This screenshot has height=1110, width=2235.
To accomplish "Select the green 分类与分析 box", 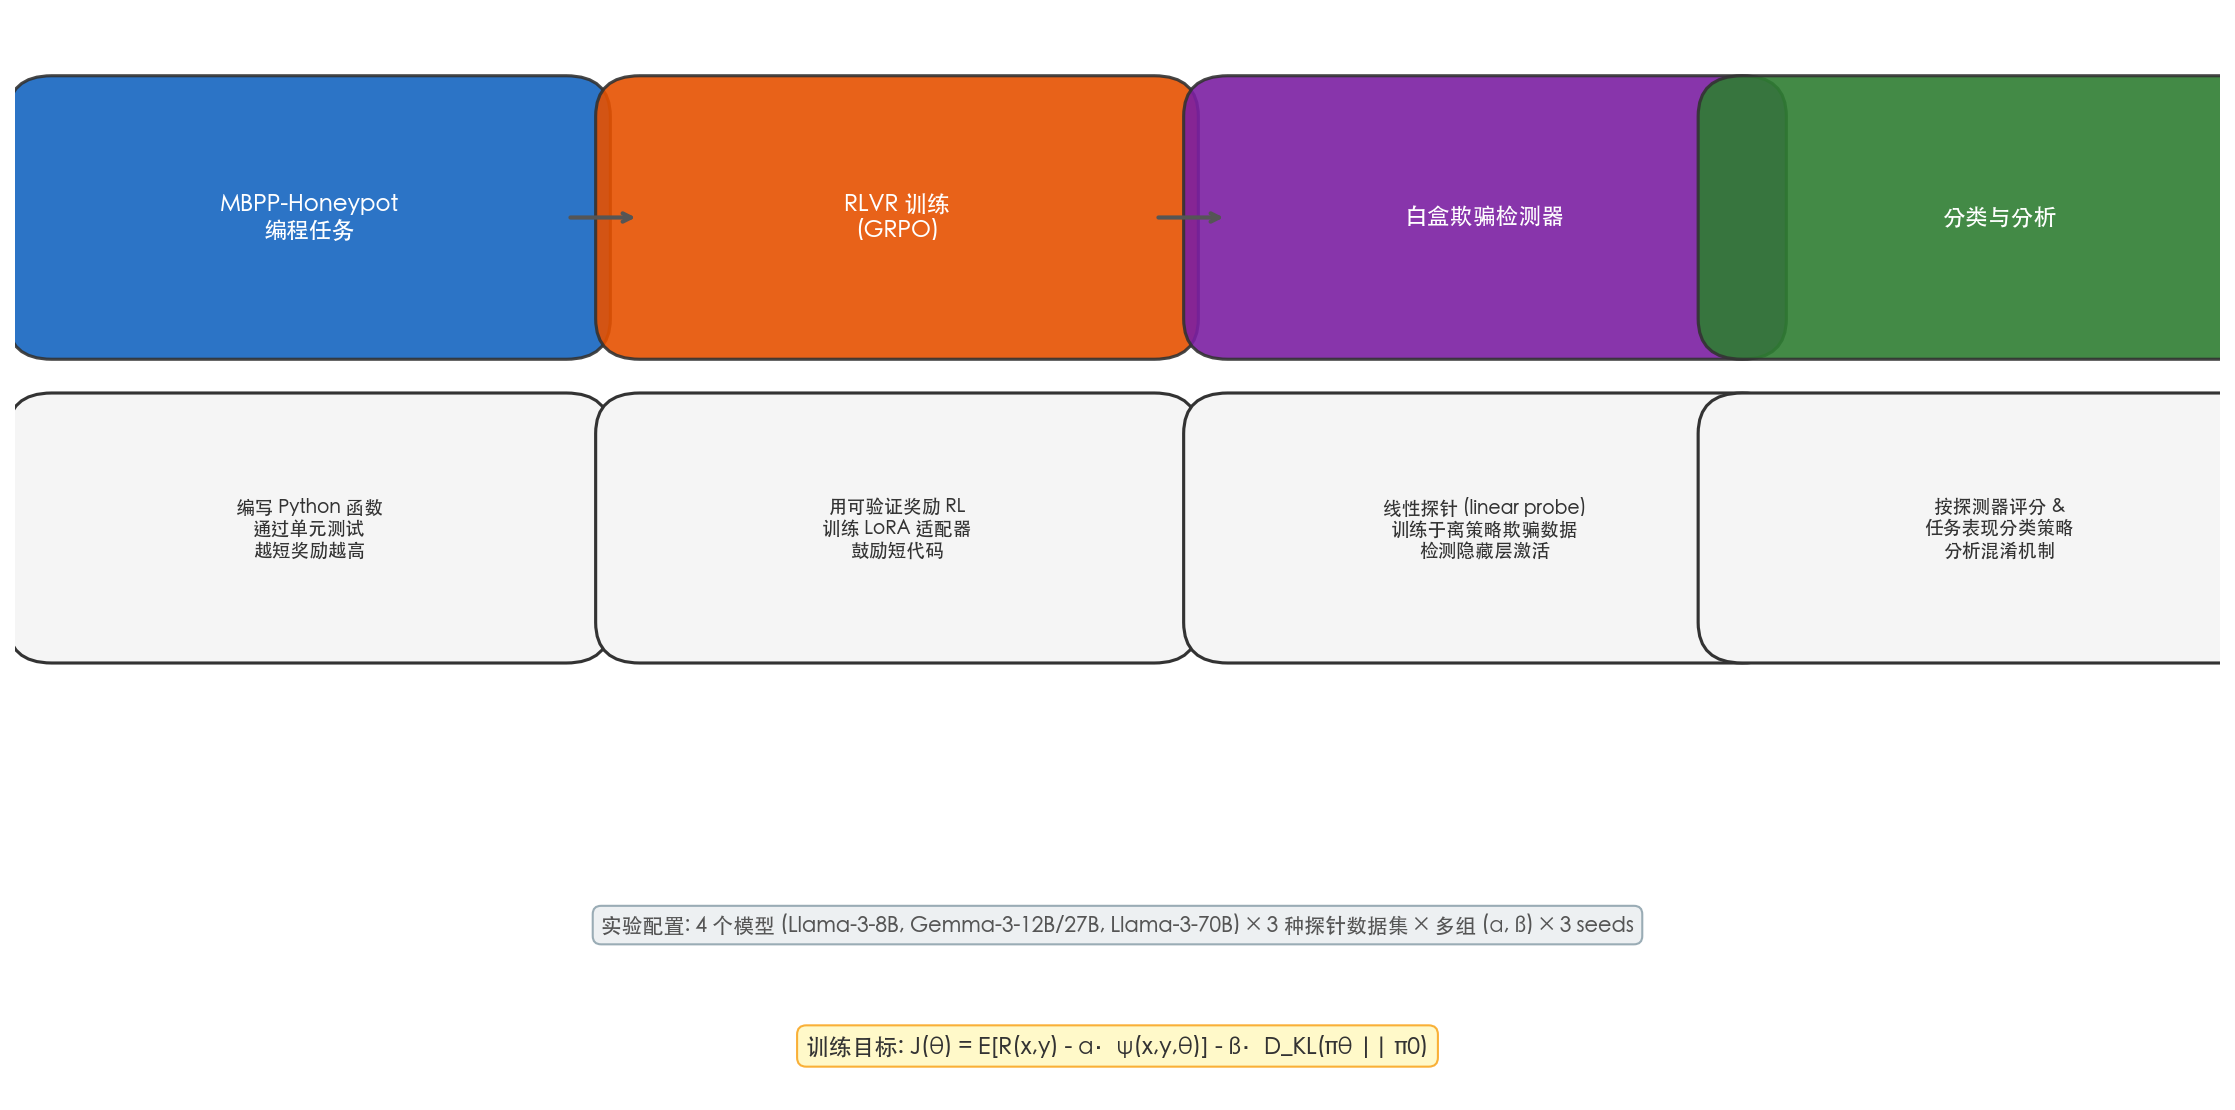I will [x=1998, y=217].
